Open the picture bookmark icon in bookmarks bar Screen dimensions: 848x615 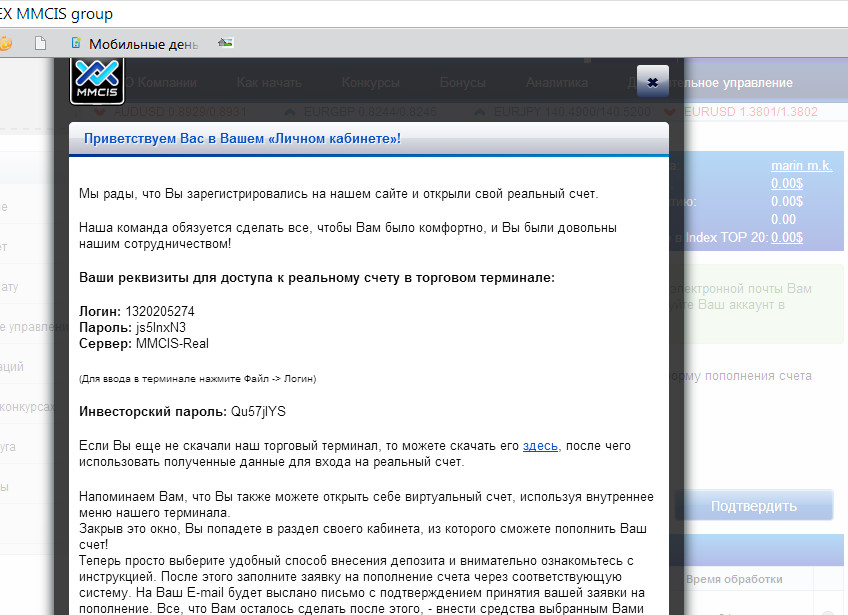pyautogui.click(x=226, y=43)
